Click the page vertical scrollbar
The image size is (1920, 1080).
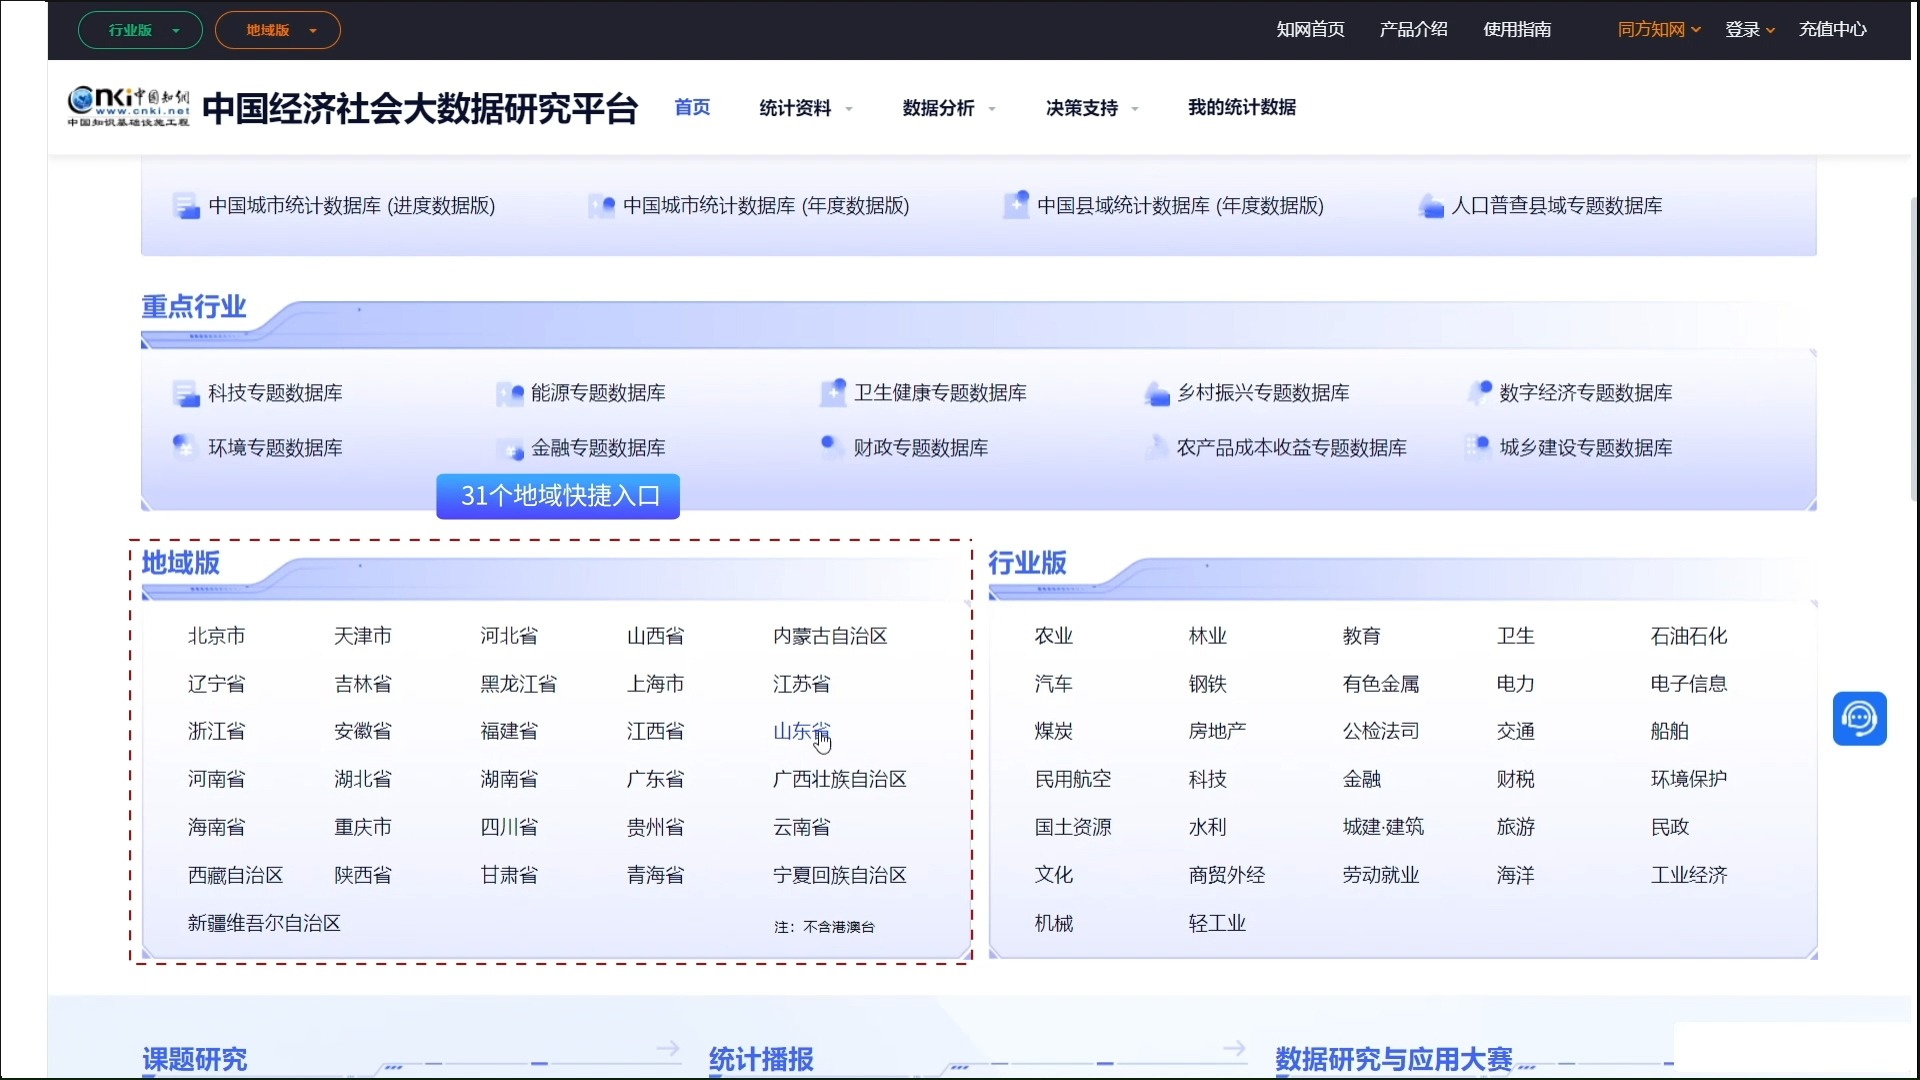1914,350
